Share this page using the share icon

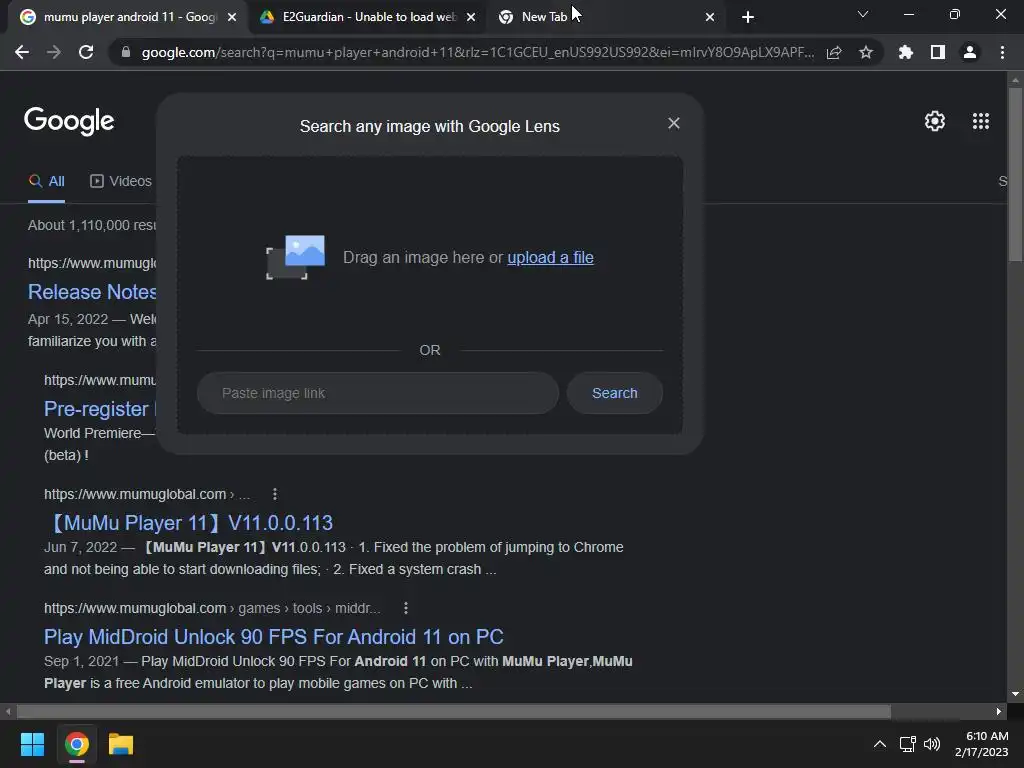tap(834, 52)
